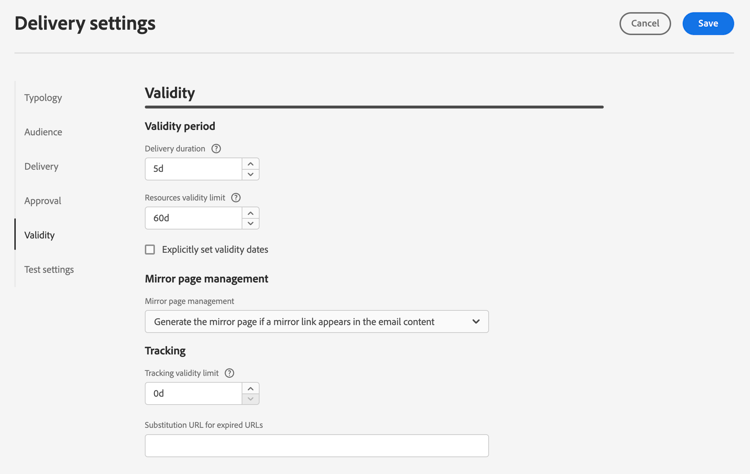Open Mirror page management dropdown

316,322
